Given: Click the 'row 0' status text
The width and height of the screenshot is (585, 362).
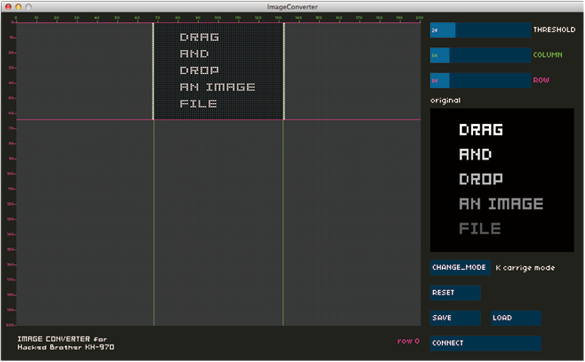Looking at the screenshot, I should coord(408,341).
